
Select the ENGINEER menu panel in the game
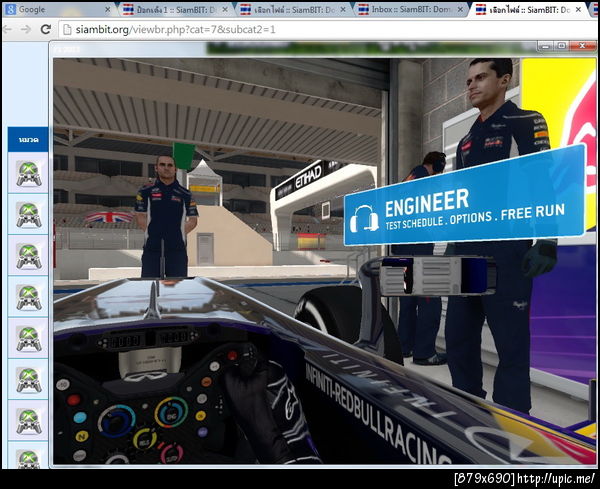[x=465, y=196]
